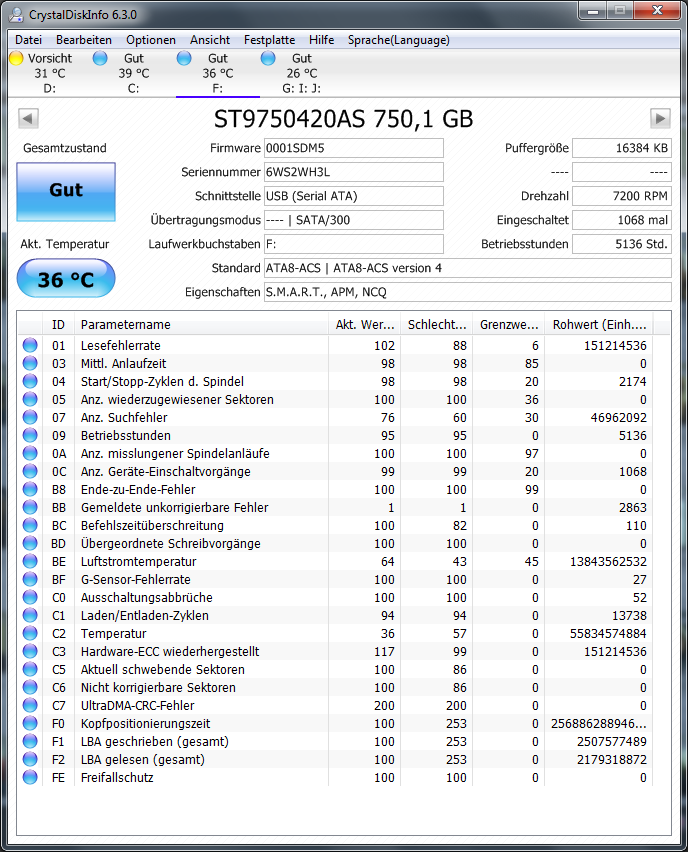Click the Puffergröße field 16384 KB
The width and height of the screenshot is (688, 852).
click(x=622, y=148)
